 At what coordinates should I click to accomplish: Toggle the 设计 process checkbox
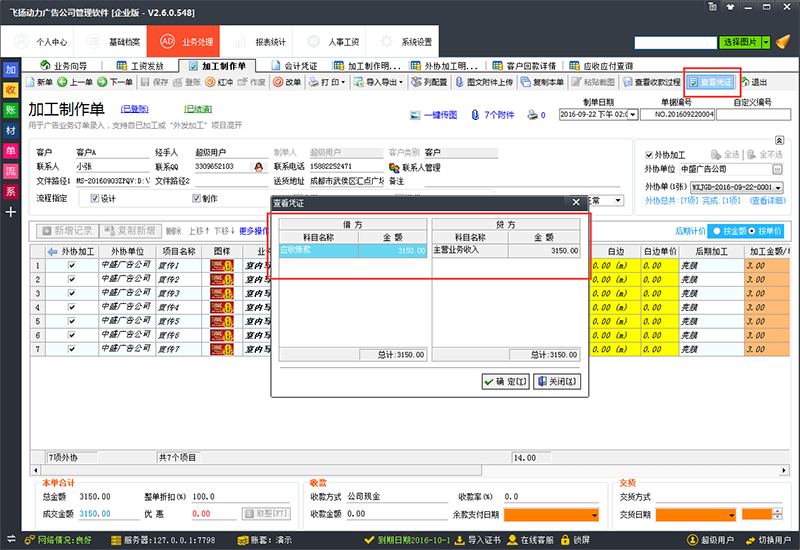point(96,199)
